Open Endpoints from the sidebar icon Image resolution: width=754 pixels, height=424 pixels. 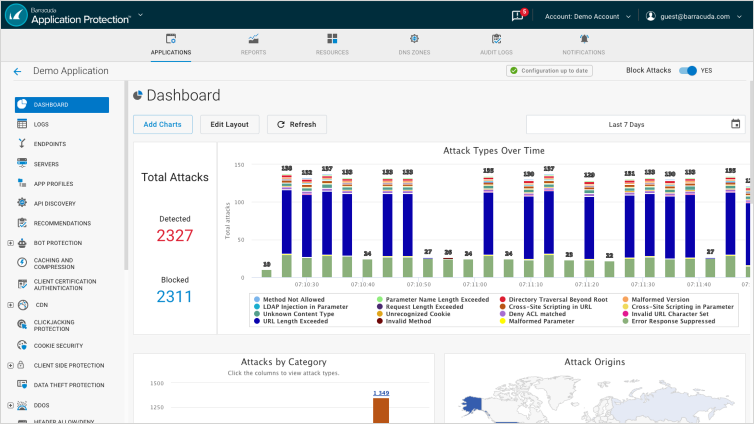click(22, 144)
